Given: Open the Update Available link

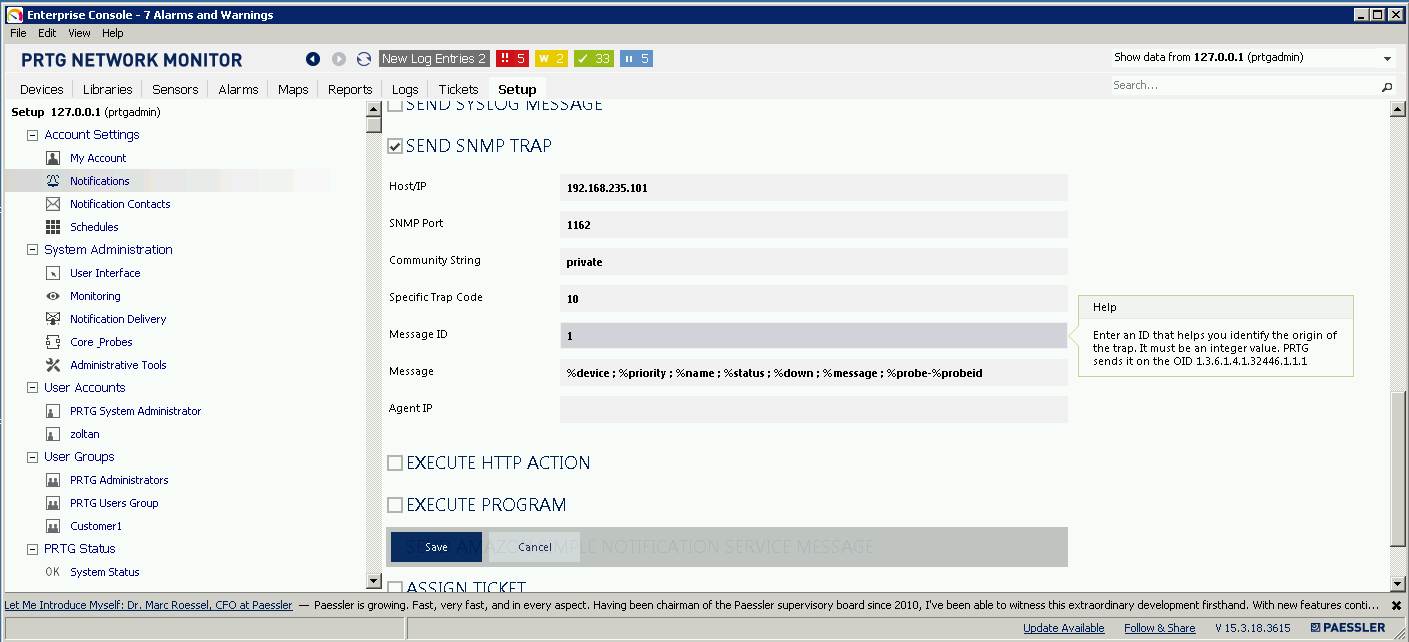Looking at the screenshot, I should [x=1064, y=628].
